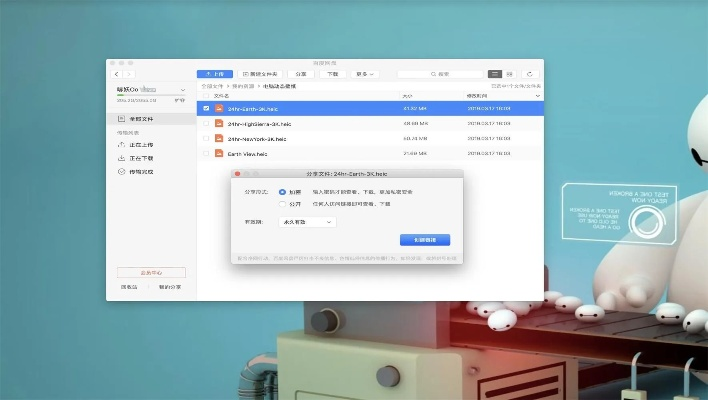Go forward with the right arrow
708x400 pixels.
(129, 74)
